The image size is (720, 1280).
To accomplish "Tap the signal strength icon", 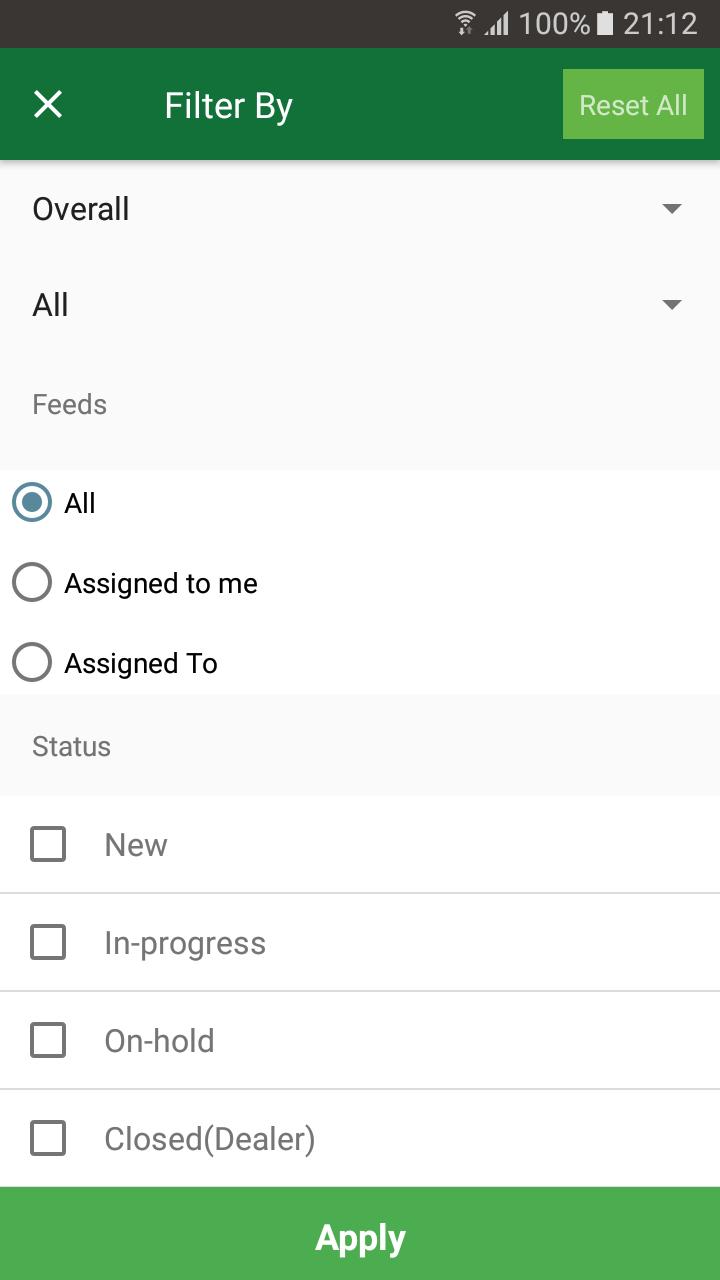I will 497,23.
